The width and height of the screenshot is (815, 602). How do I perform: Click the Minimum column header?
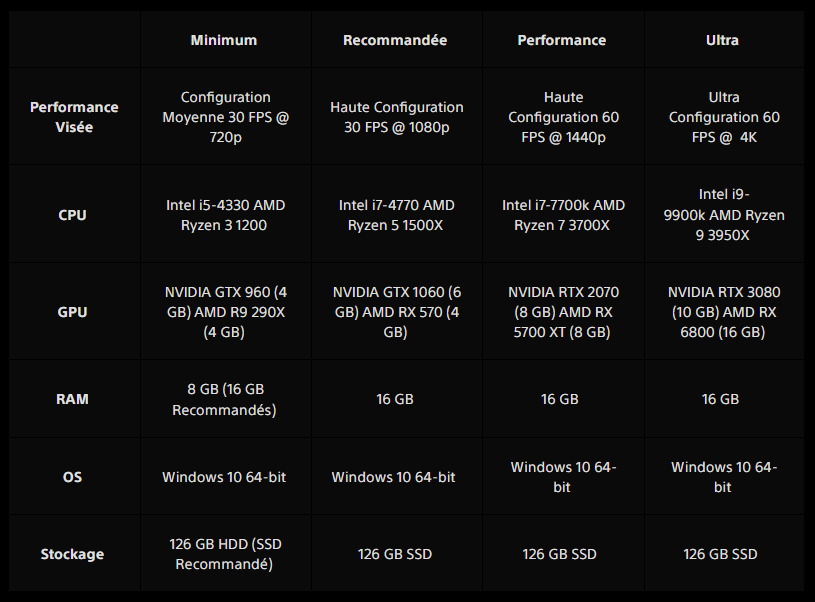pos(224,40)
